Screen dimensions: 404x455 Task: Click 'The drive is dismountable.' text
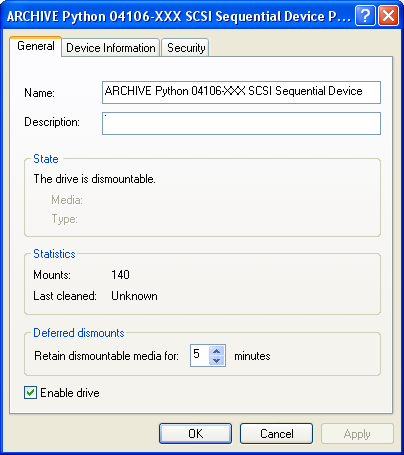(x=94, y=179)
